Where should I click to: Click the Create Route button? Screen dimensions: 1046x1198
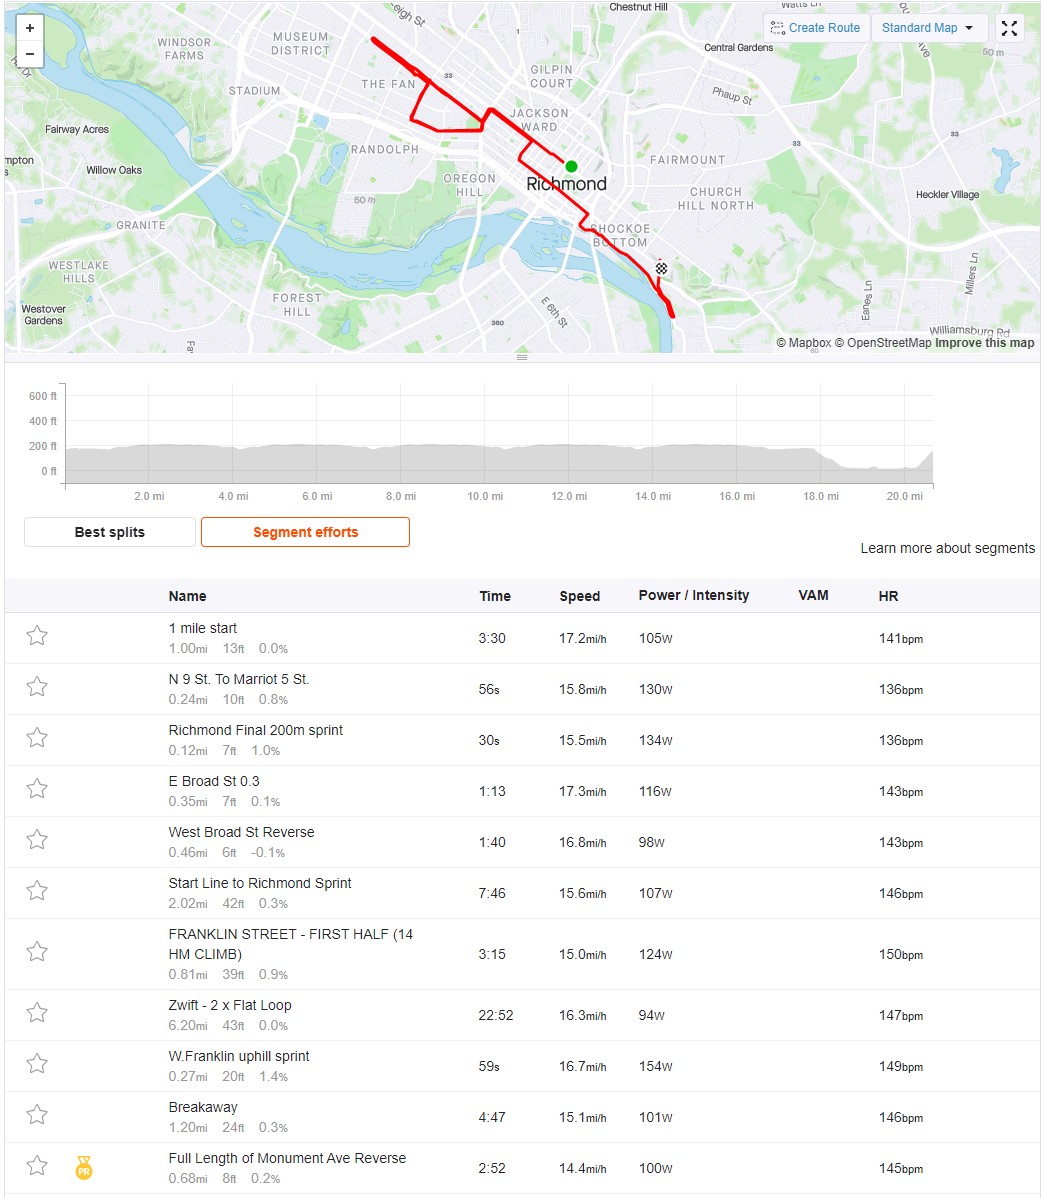(816, 28)
